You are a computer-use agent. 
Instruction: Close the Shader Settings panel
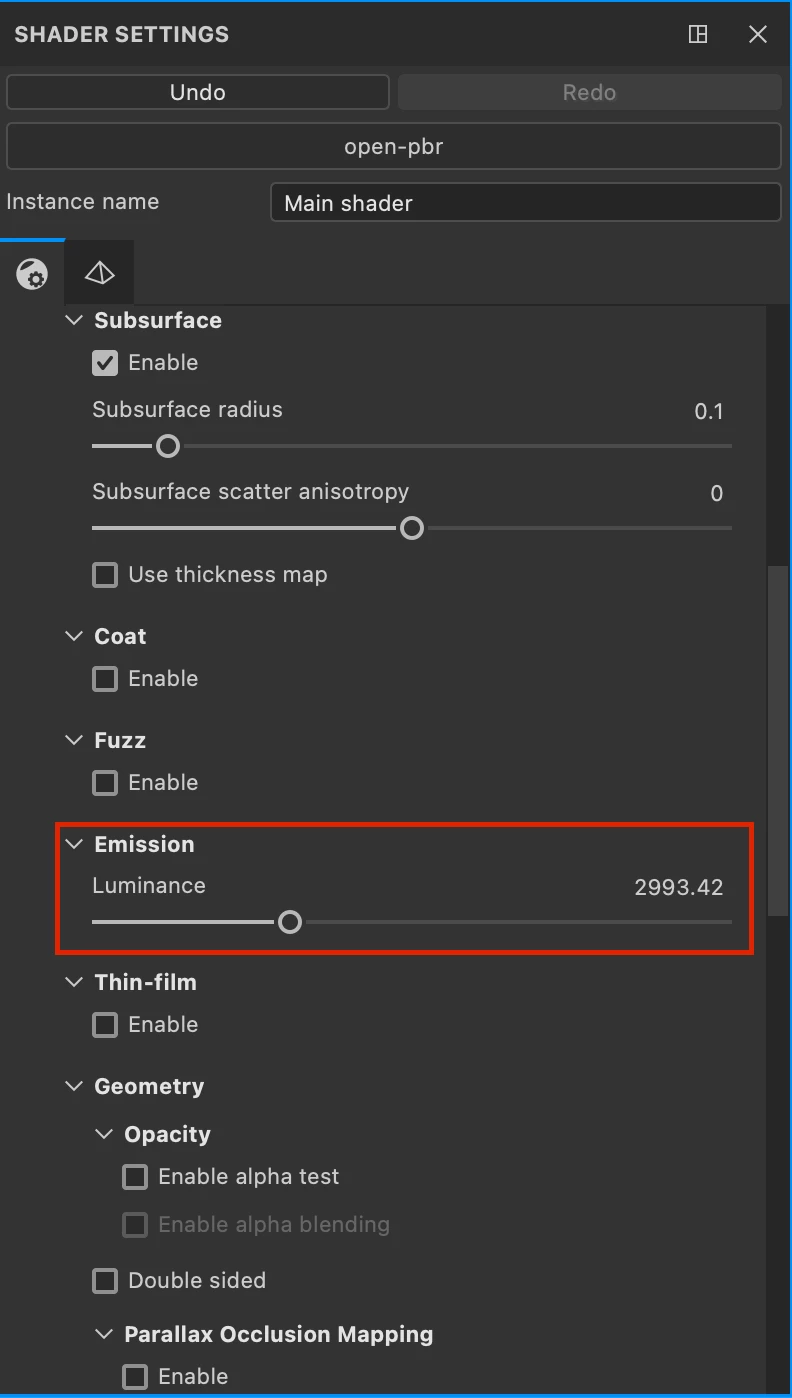(x=758, y=34)
